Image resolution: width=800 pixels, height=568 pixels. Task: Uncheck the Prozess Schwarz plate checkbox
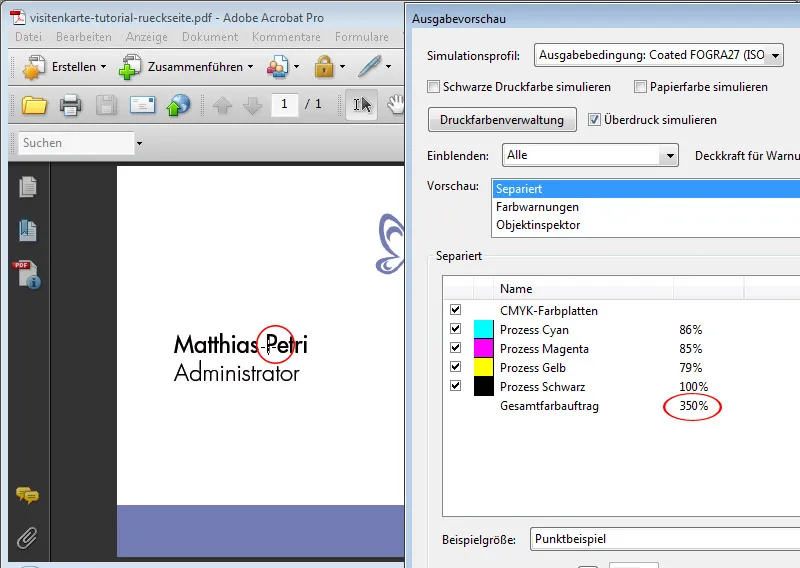click(456, 385)
